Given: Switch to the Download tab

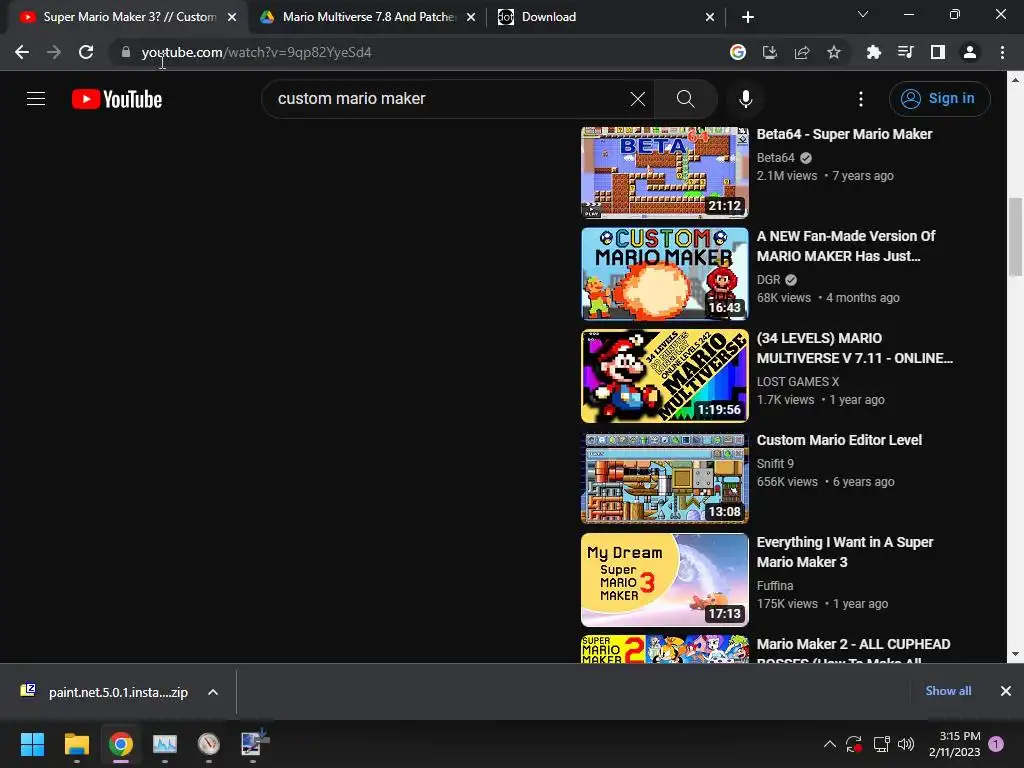Looking at the screenshot, I should point(605,17).
